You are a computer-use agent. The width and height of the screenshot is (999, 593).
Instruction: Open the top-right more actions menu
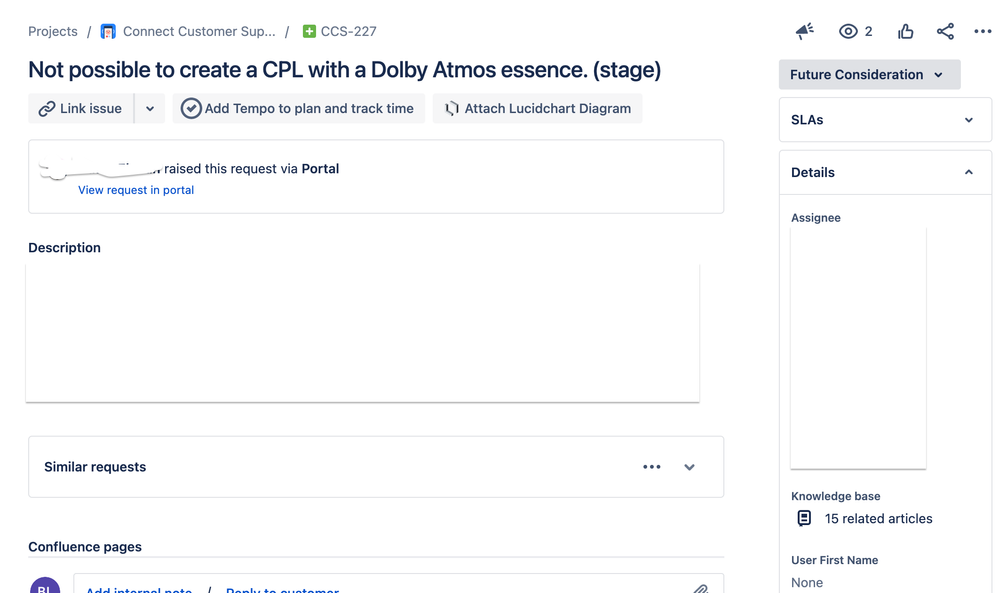pyautogui.click(x=982, y=32)
